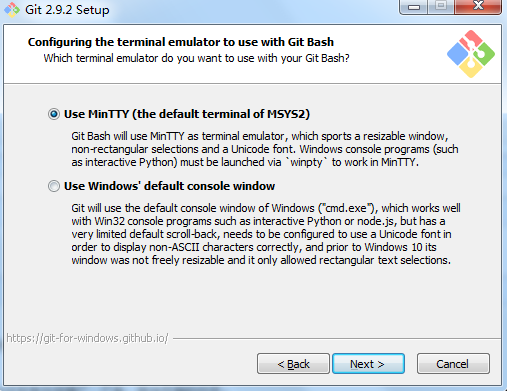Click the 'Which terminal emulator do you want' subtitle
507x391 pixels.
196,58
